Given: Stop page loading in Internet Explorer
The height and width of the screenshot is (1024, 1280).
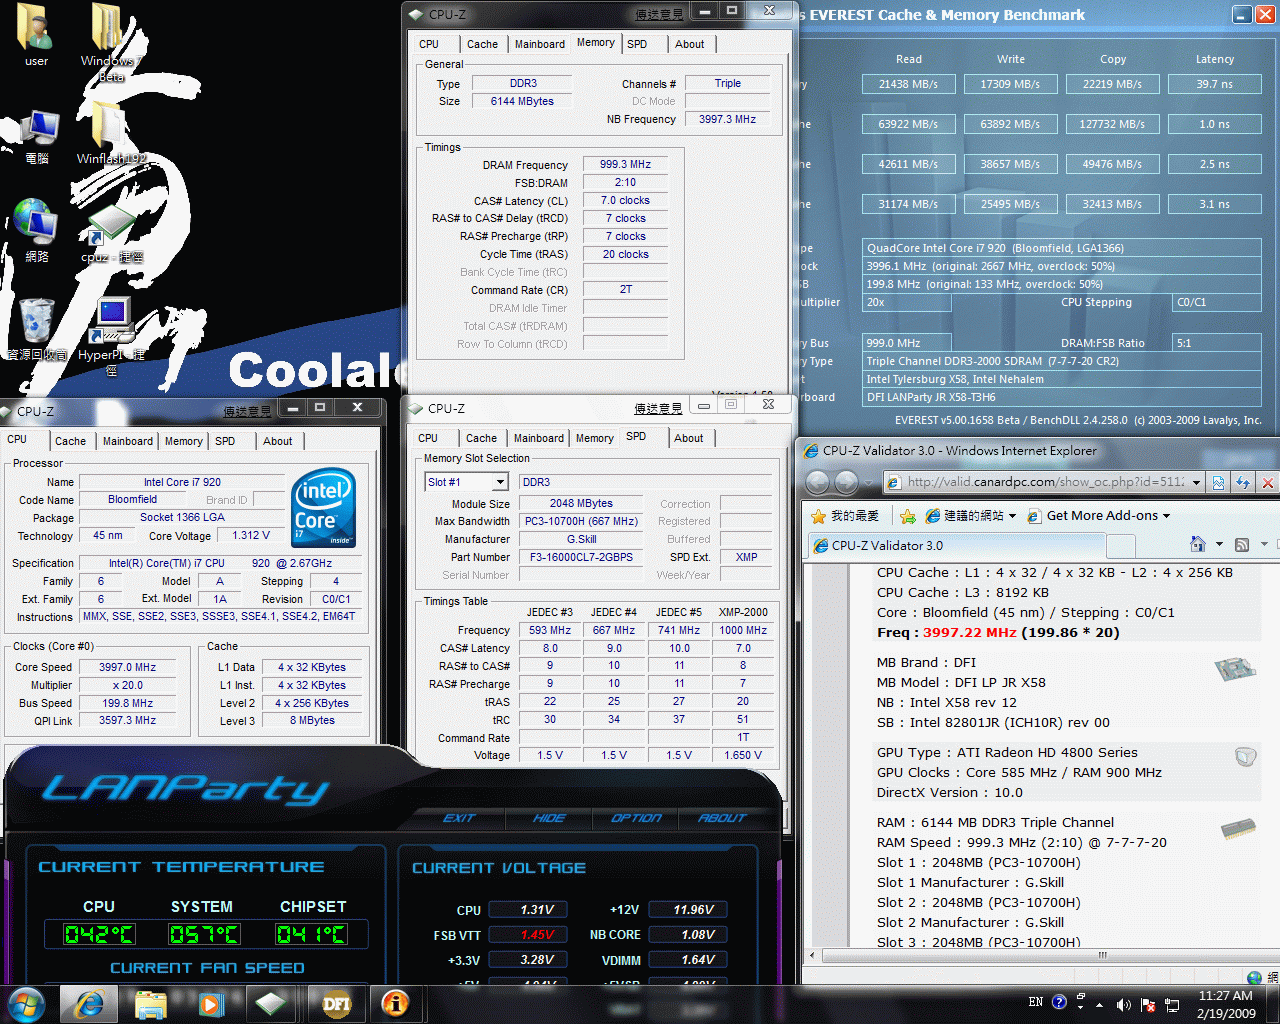Looking at the screenshot, I should [1267, 482].
